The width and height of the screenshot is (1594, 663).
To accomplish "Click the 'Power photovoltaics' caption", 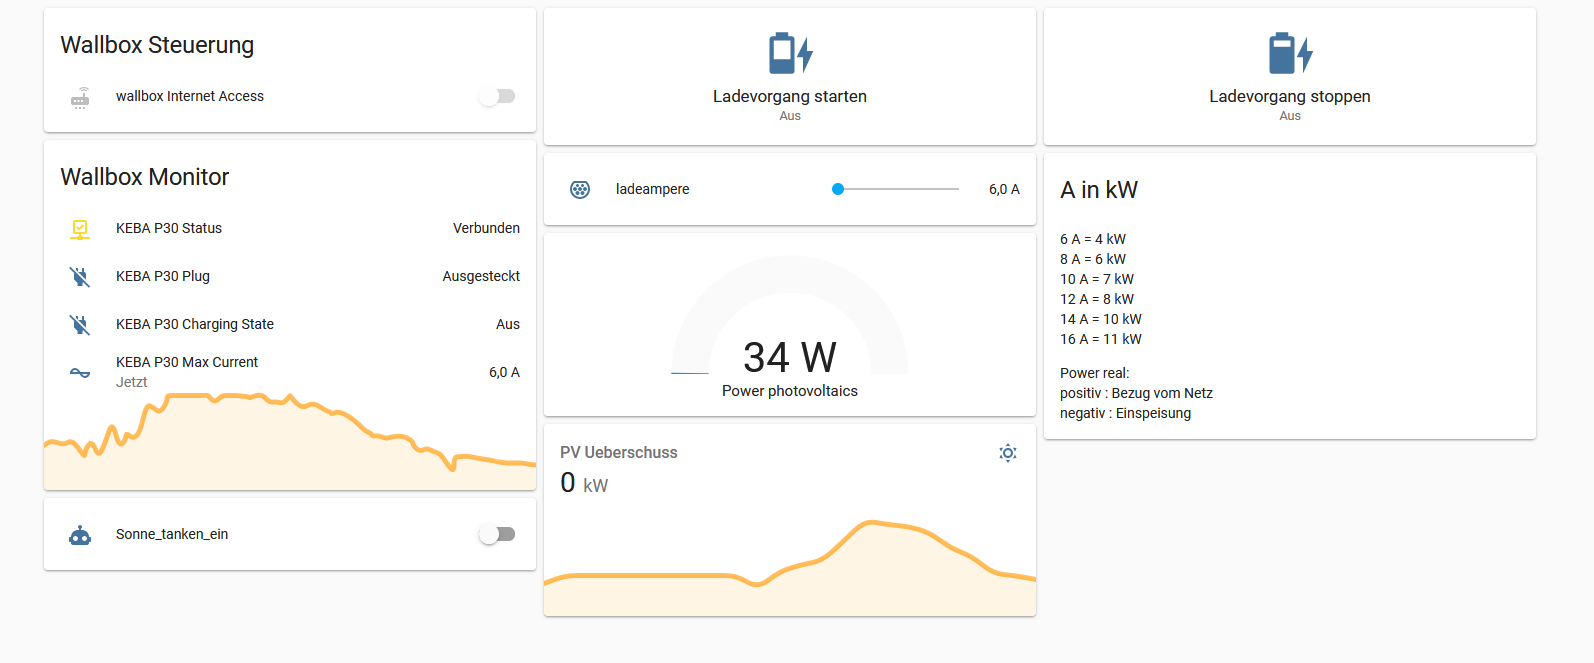I will 790,392.
